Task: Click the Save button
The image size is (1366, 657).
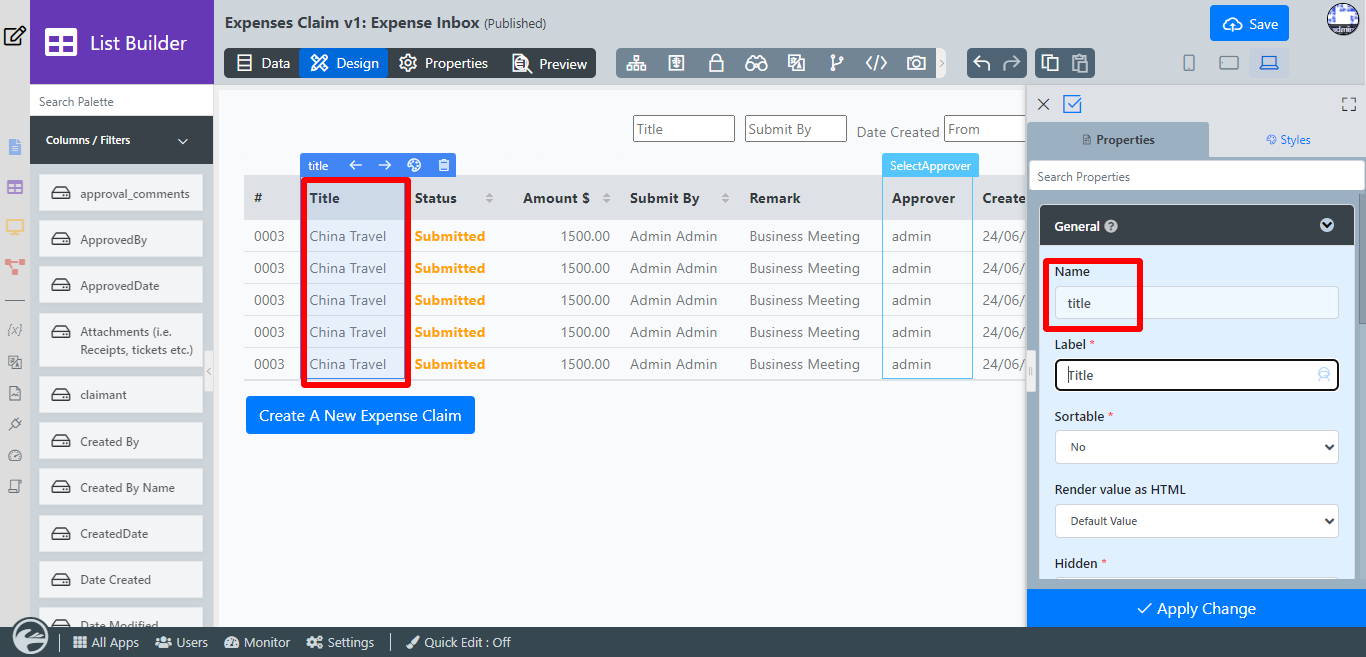Action: (1249, 24)
